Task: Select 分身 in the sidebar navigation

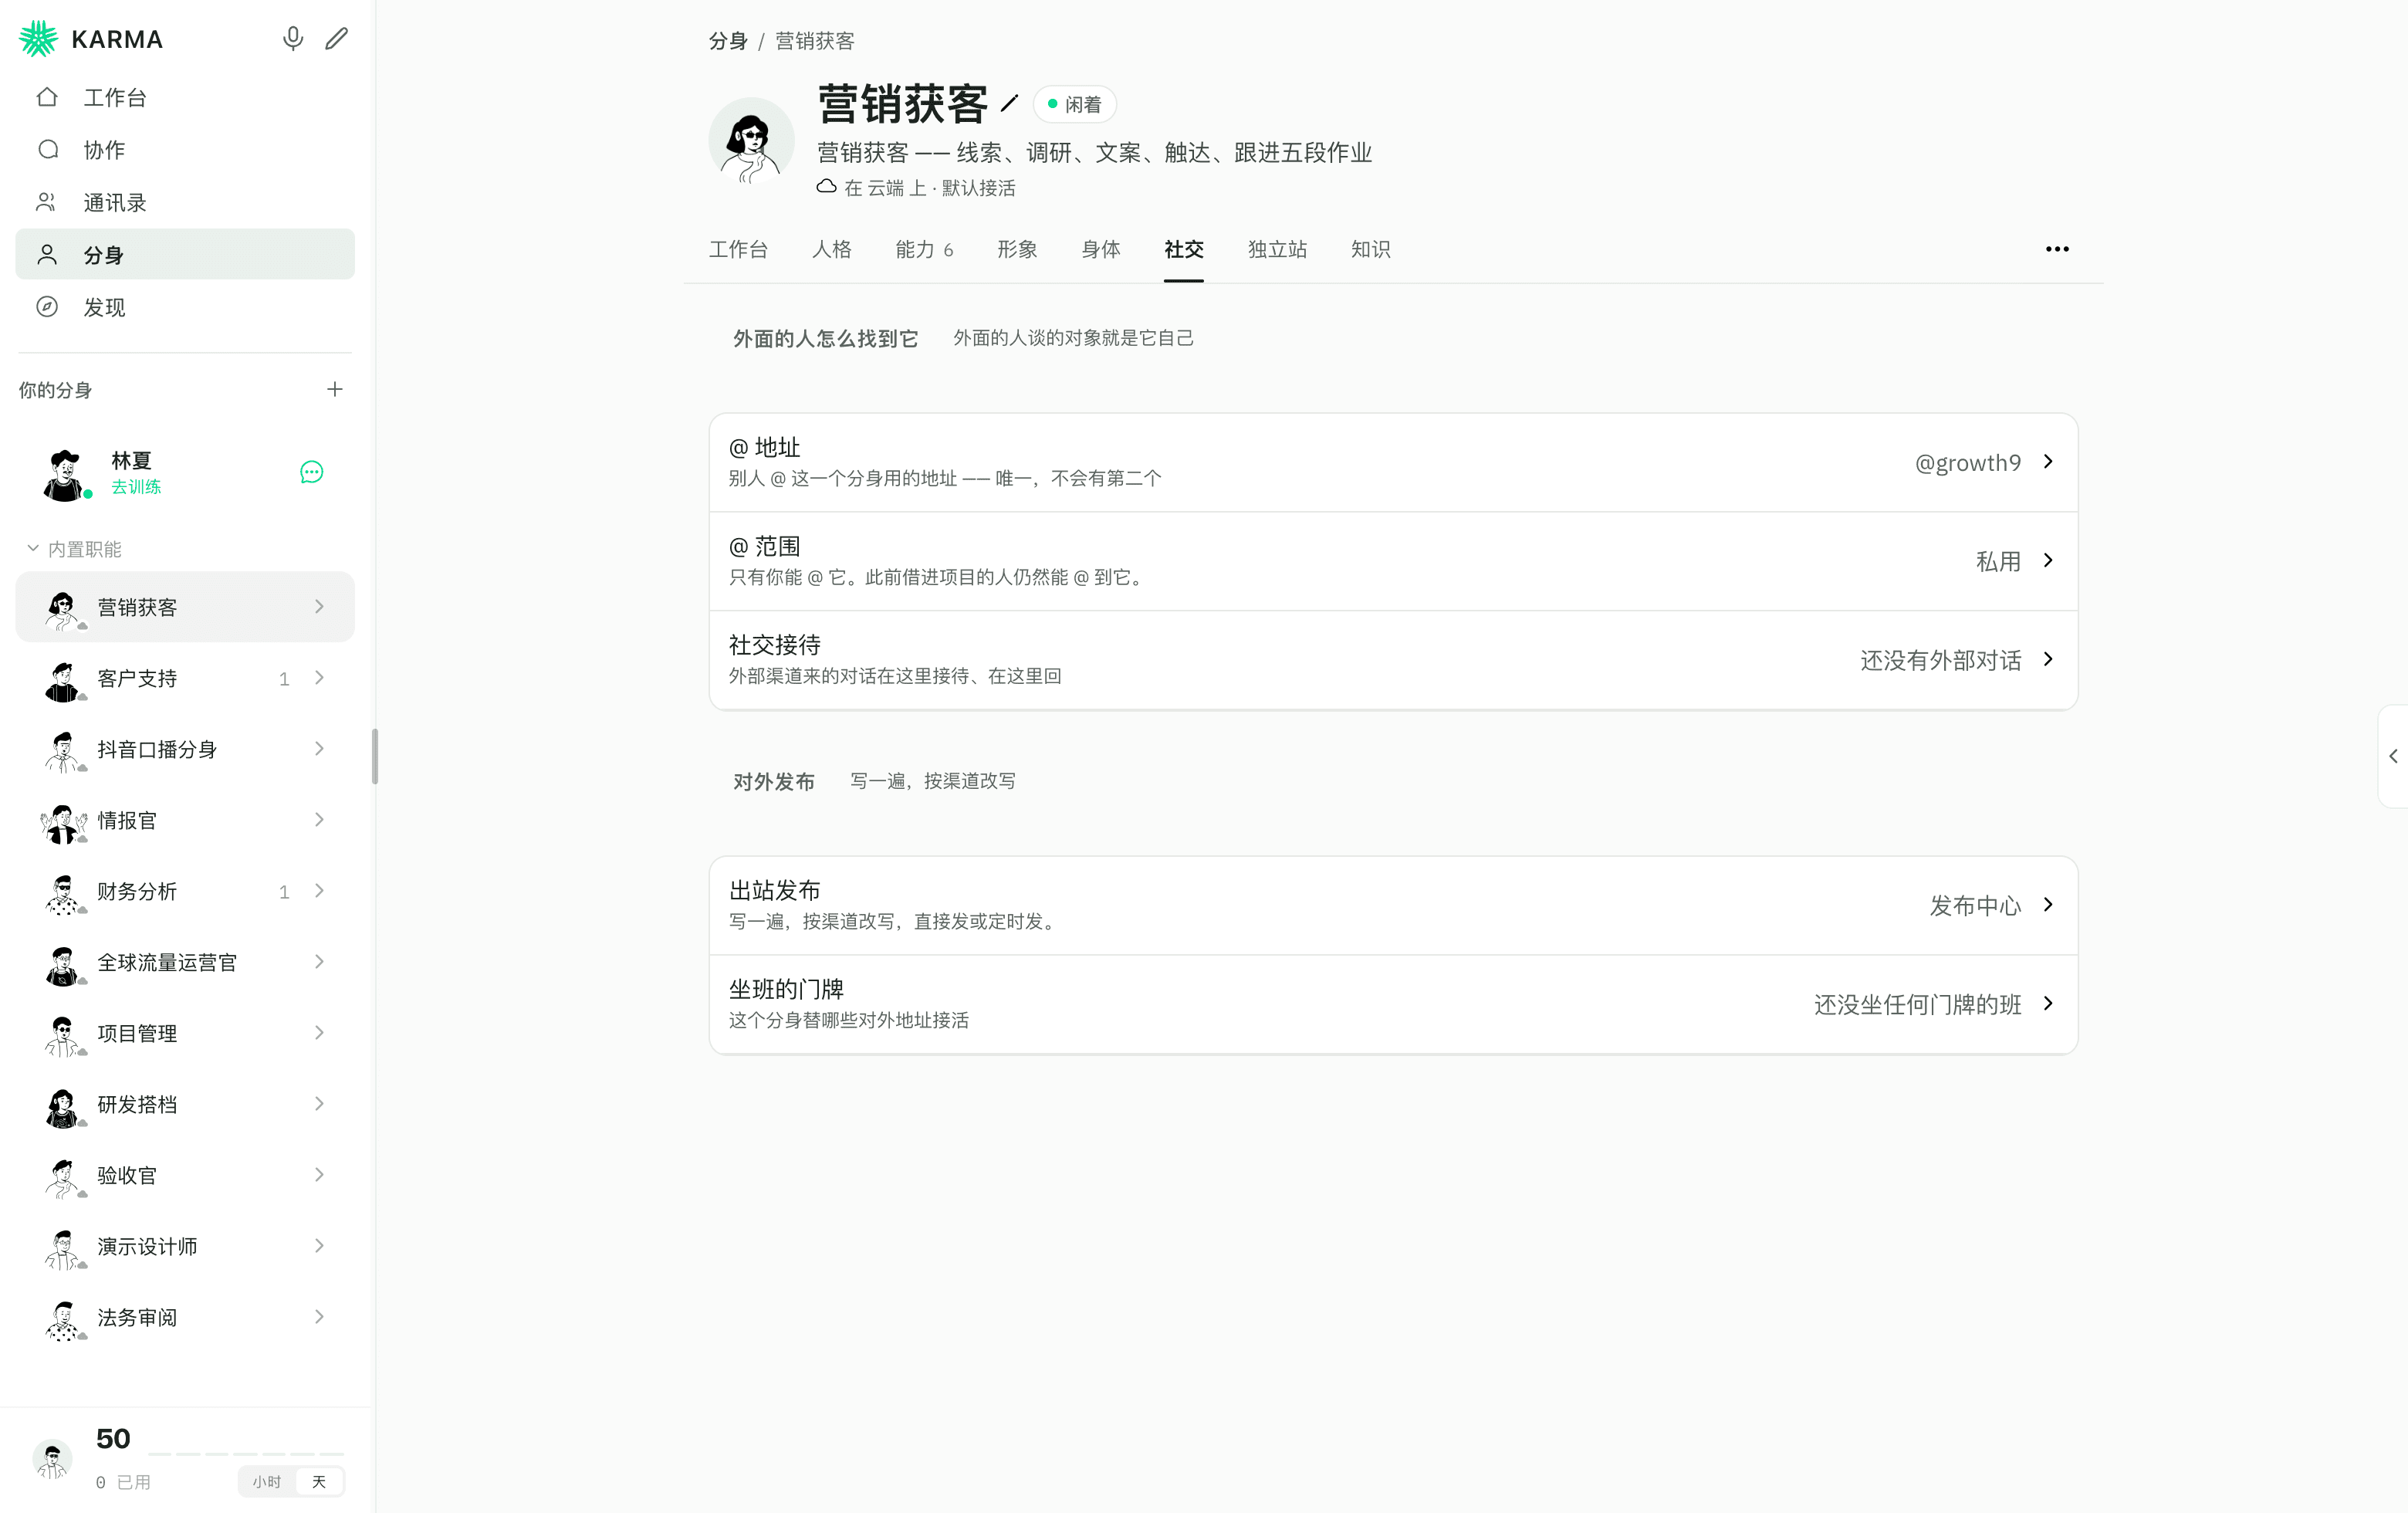Action: coord(185,254)
